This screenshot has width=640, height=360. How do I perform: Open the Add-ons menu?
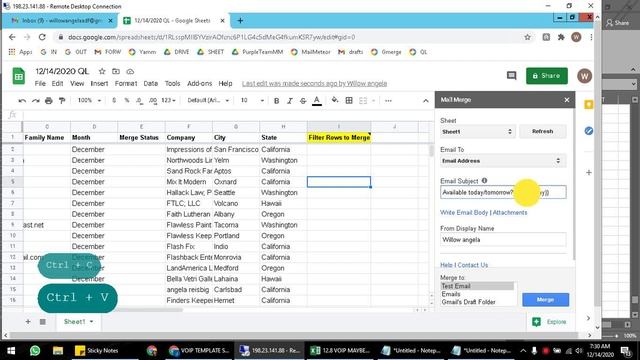[x=200, y=83]
